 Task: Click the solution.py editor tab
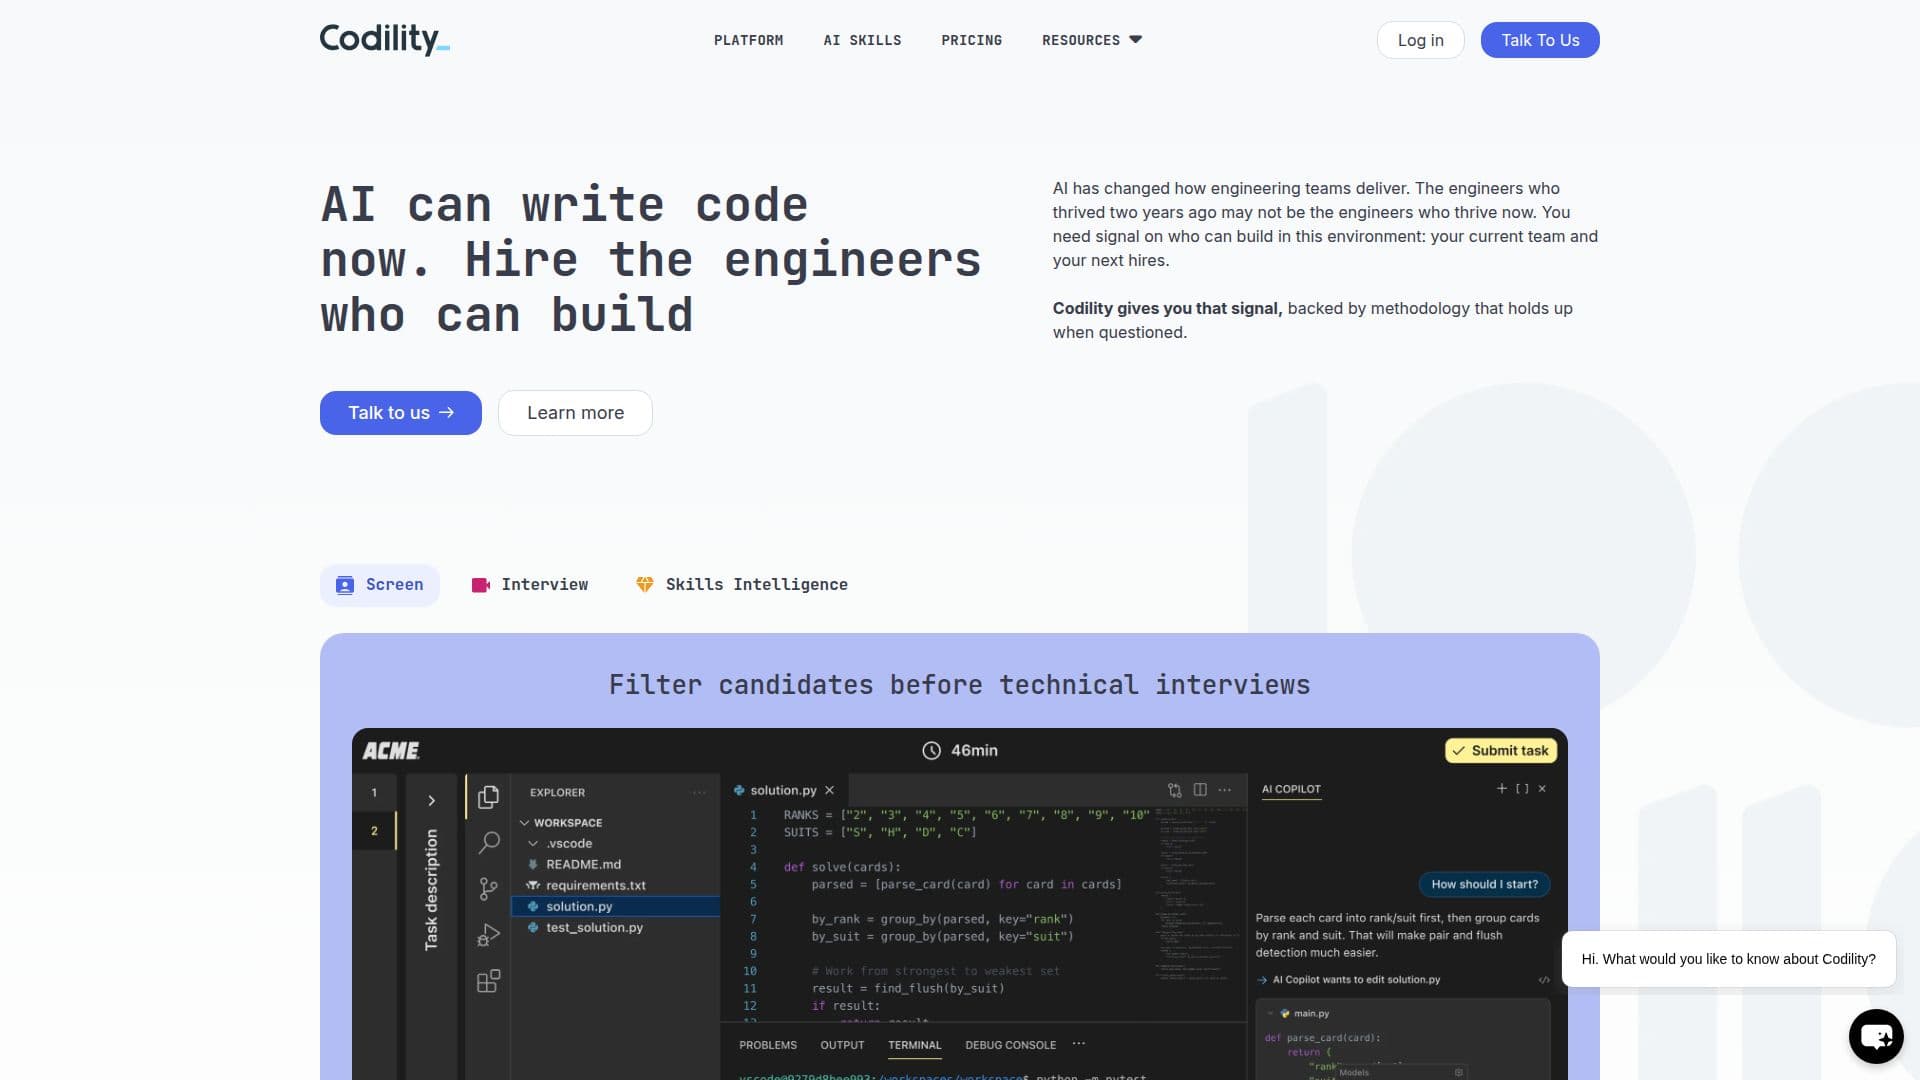pyautogui.click(x=784, y=790)
